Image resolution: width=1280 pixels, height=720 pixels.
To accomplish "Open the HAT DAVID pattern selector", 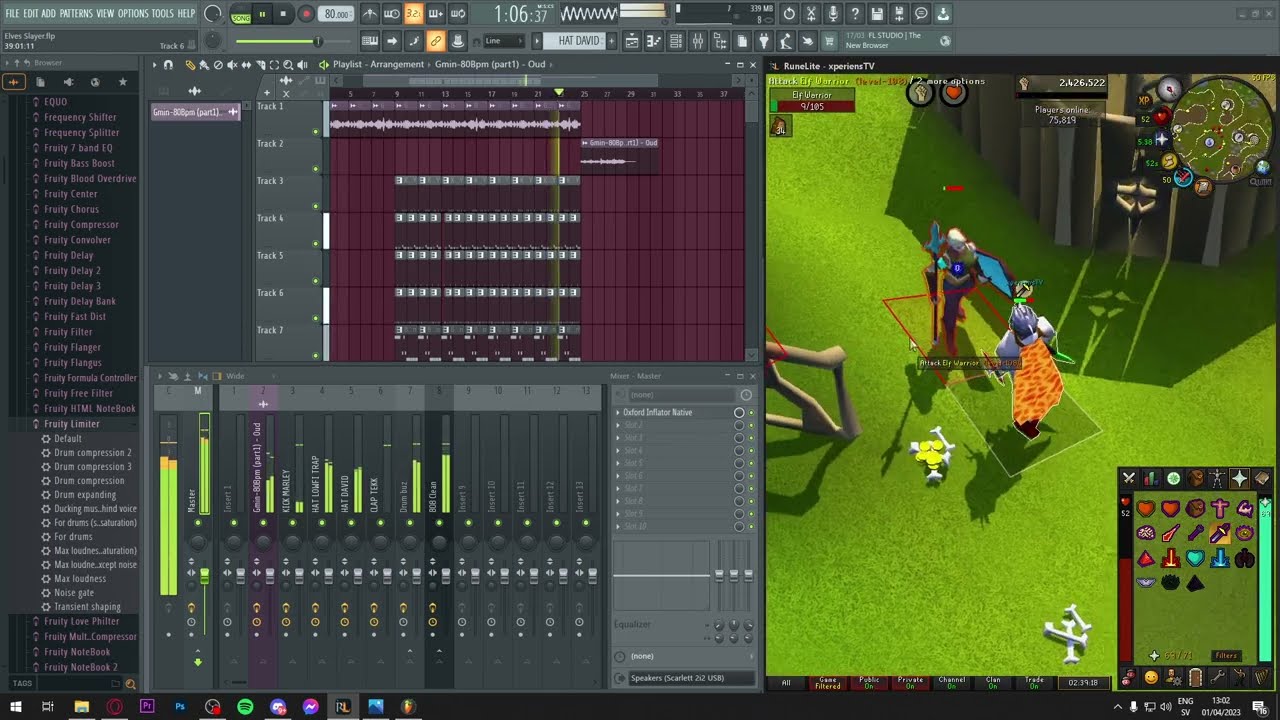I will pyautogui.click(x=578, y=41).
